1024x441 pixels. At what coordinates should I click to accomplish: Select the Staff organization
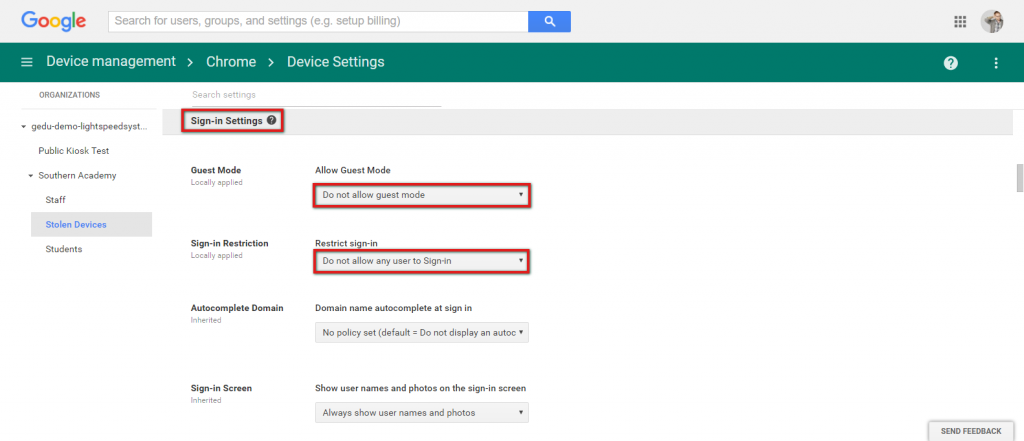(x=56, y=200)
